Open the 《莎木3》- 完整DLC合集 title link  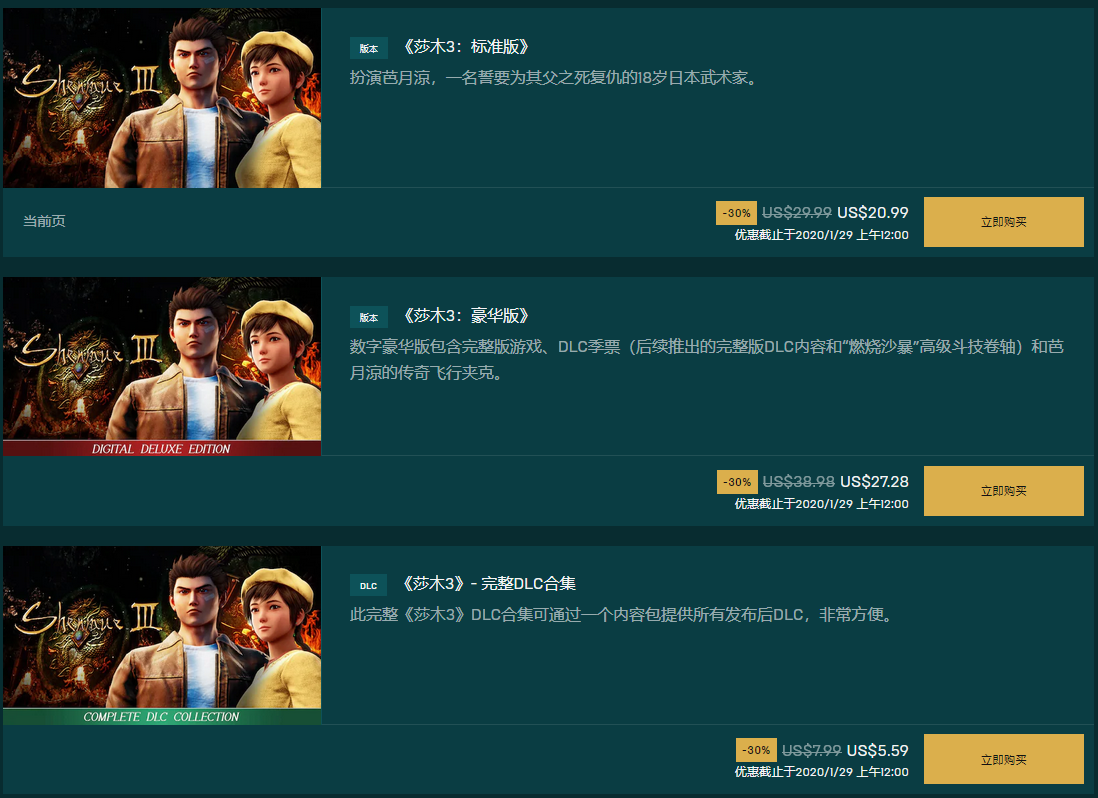point(489,583)
